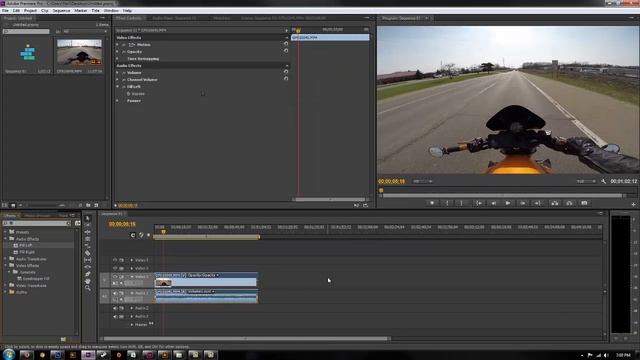Step back one frame in Program monitor
Image resolution: width=640 pixels, height=360 pixels.
tap(493, 203)
